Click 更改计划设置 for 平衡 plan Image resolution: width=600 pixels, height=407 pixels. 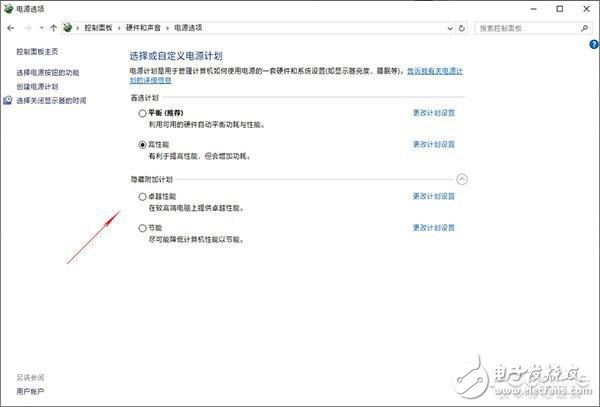coord(434,113)
